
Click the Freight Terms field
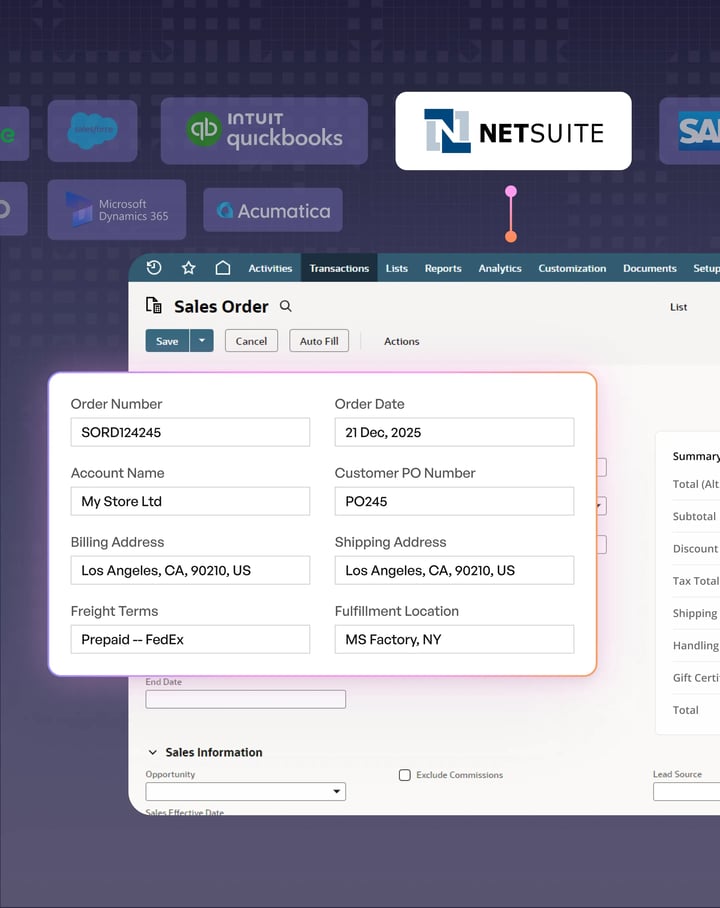click(190, 640)
